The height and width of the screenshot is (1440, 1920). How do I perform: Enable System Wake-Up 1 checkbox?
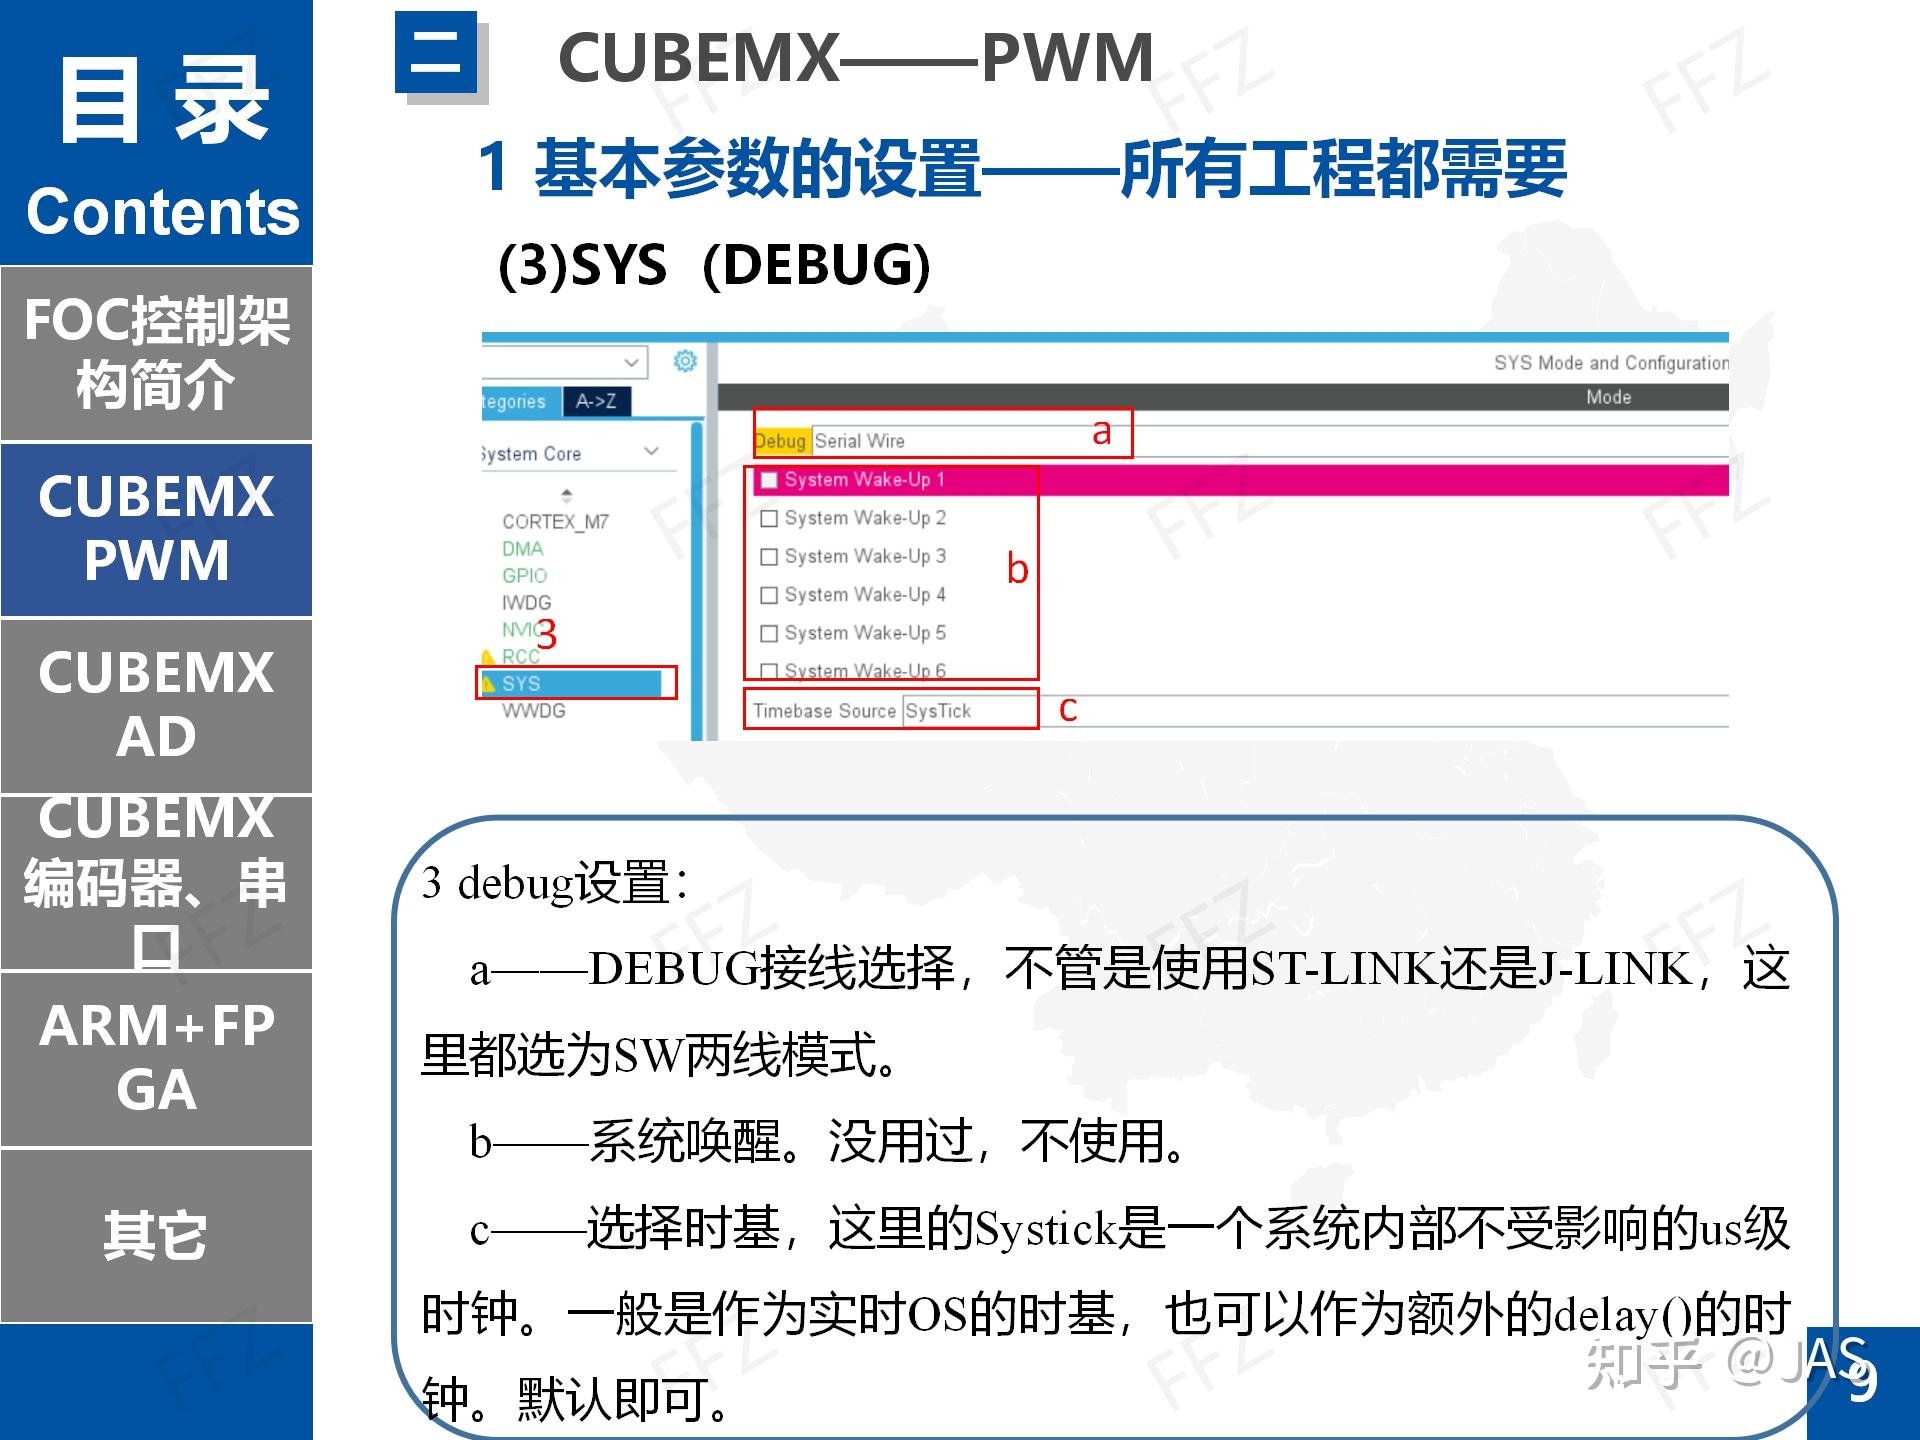point(769,480)
